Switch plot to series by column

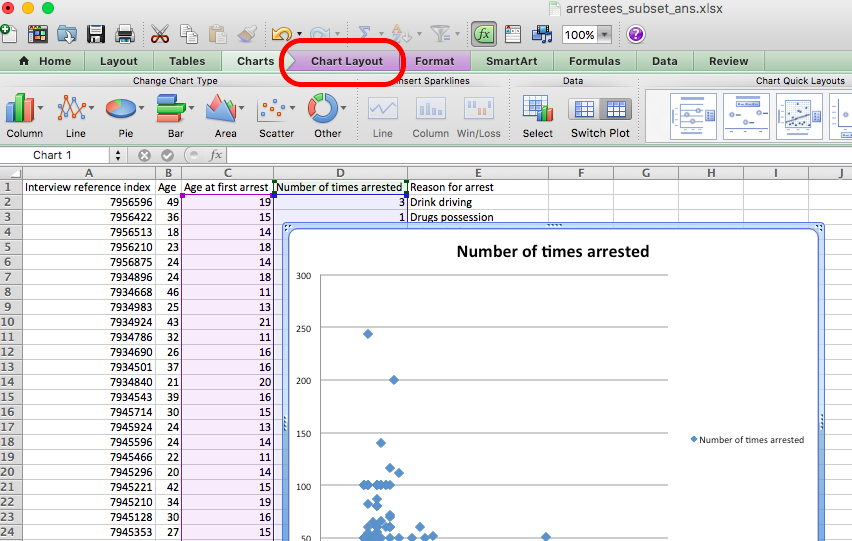615,109
